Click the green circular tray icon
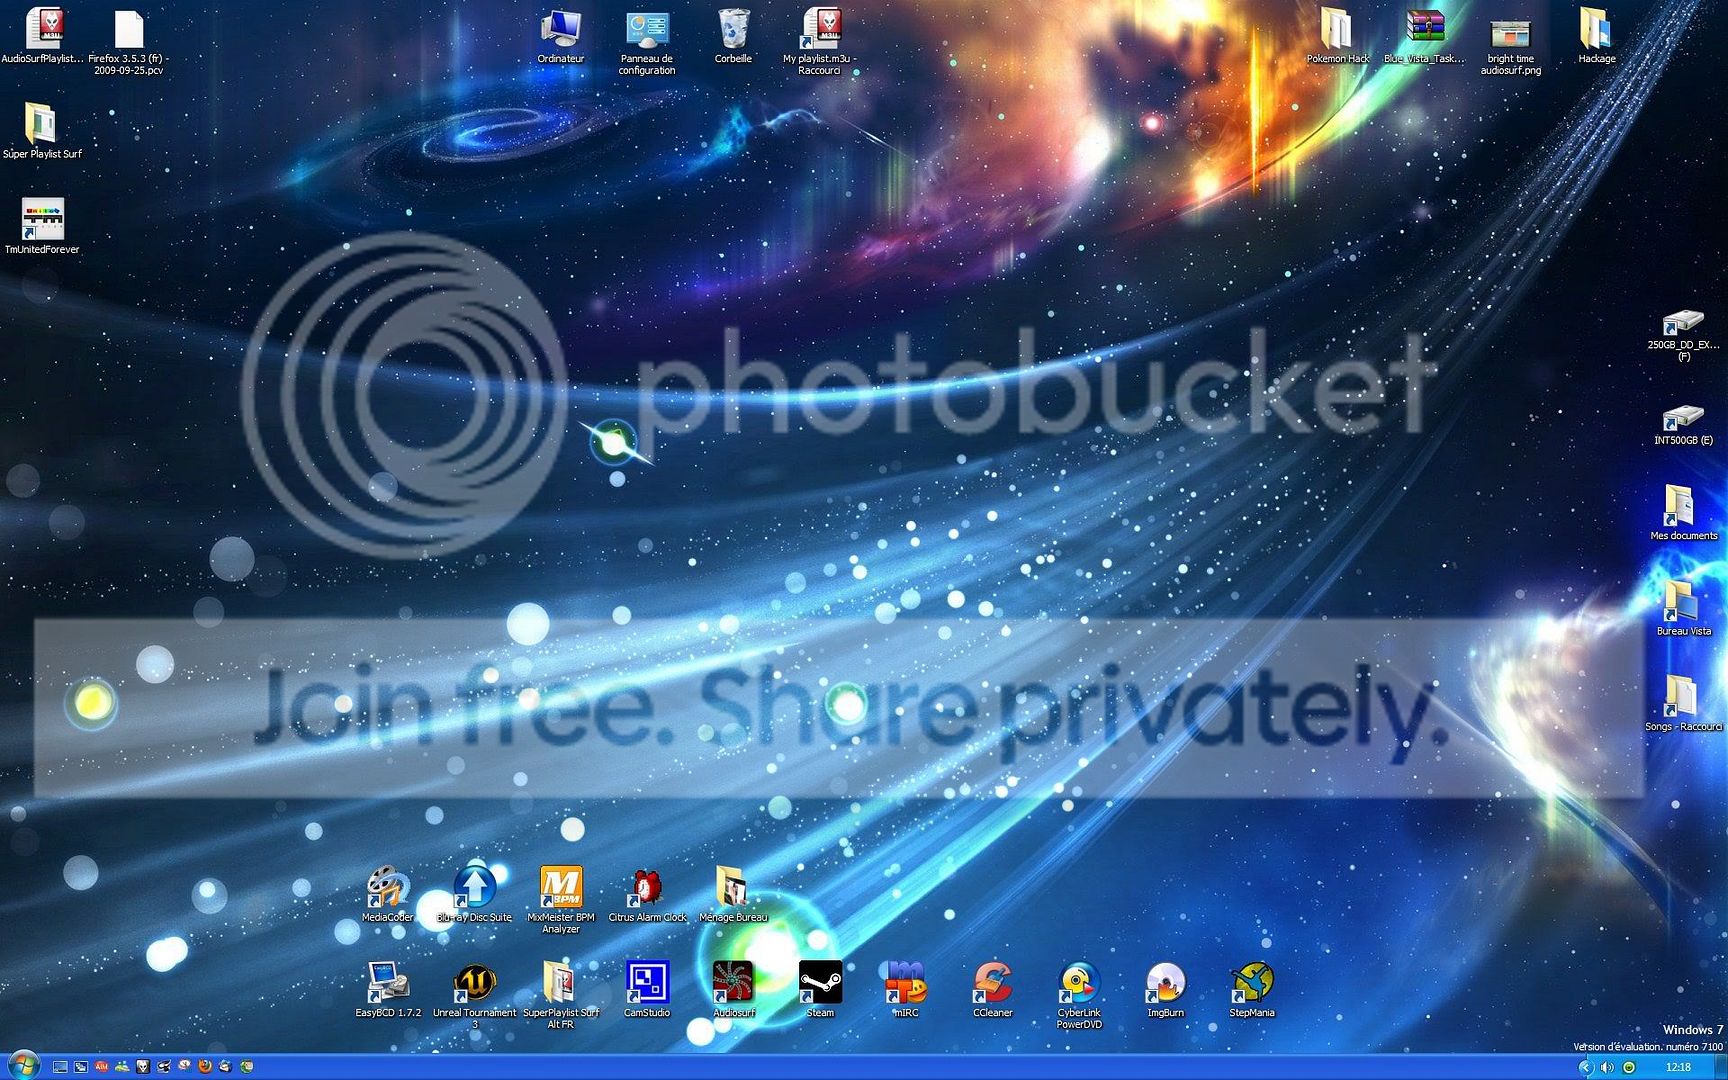The height and width of the screenshot is (1080, 1728). (1629, 1067)
